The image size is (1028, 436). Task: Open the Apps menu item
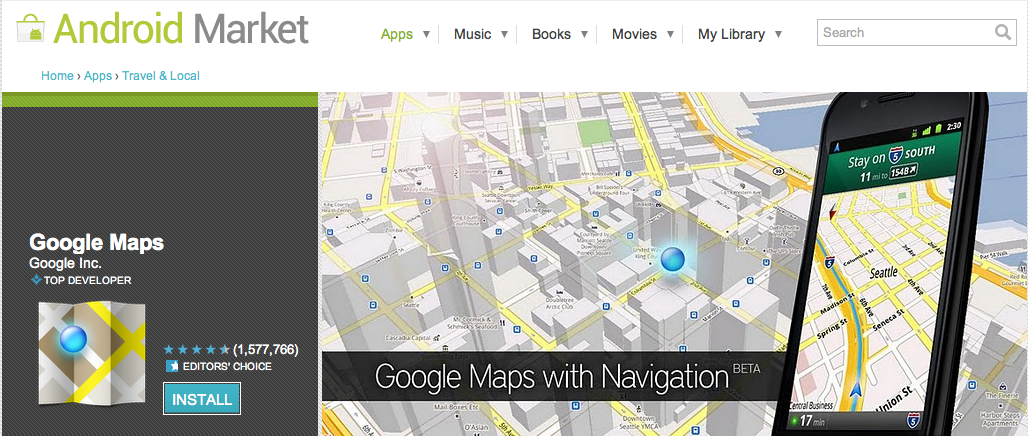397,34
